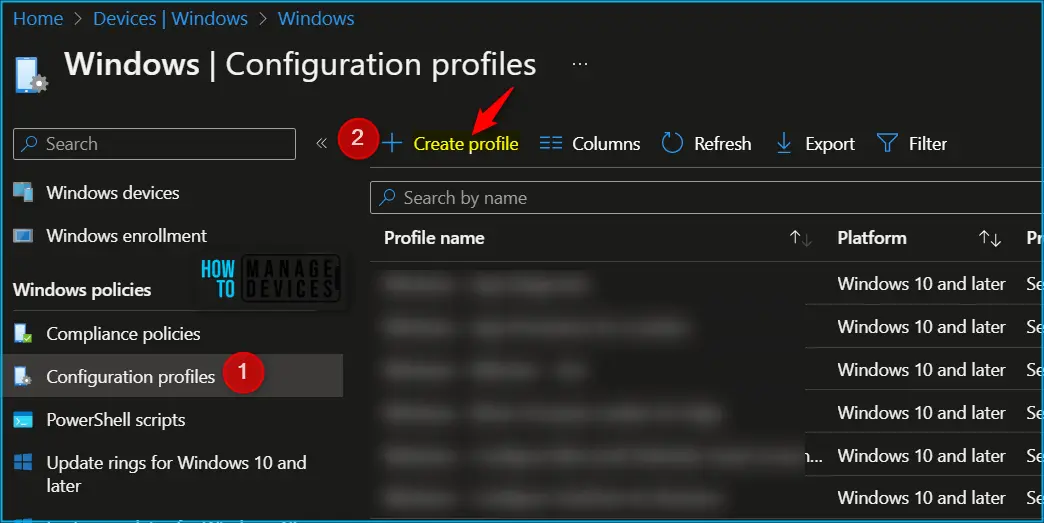Click the Filter funnel icon
1044x523 pixels.
coord(887,143)
